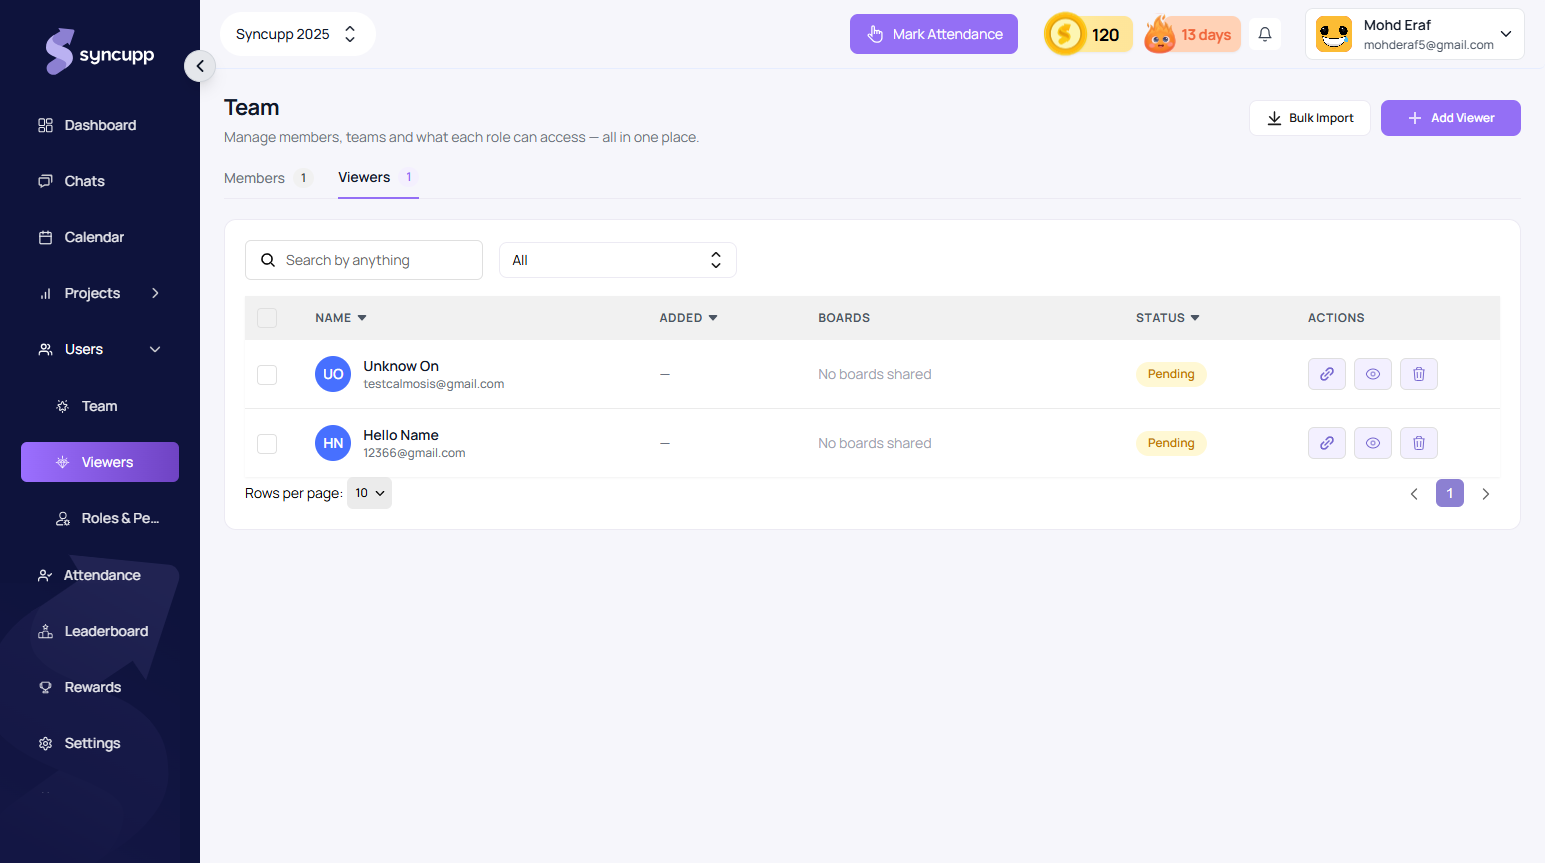Open the Projects section
Screen dimensions: 1545x863
pyautogui.click(x=92, y=293)
